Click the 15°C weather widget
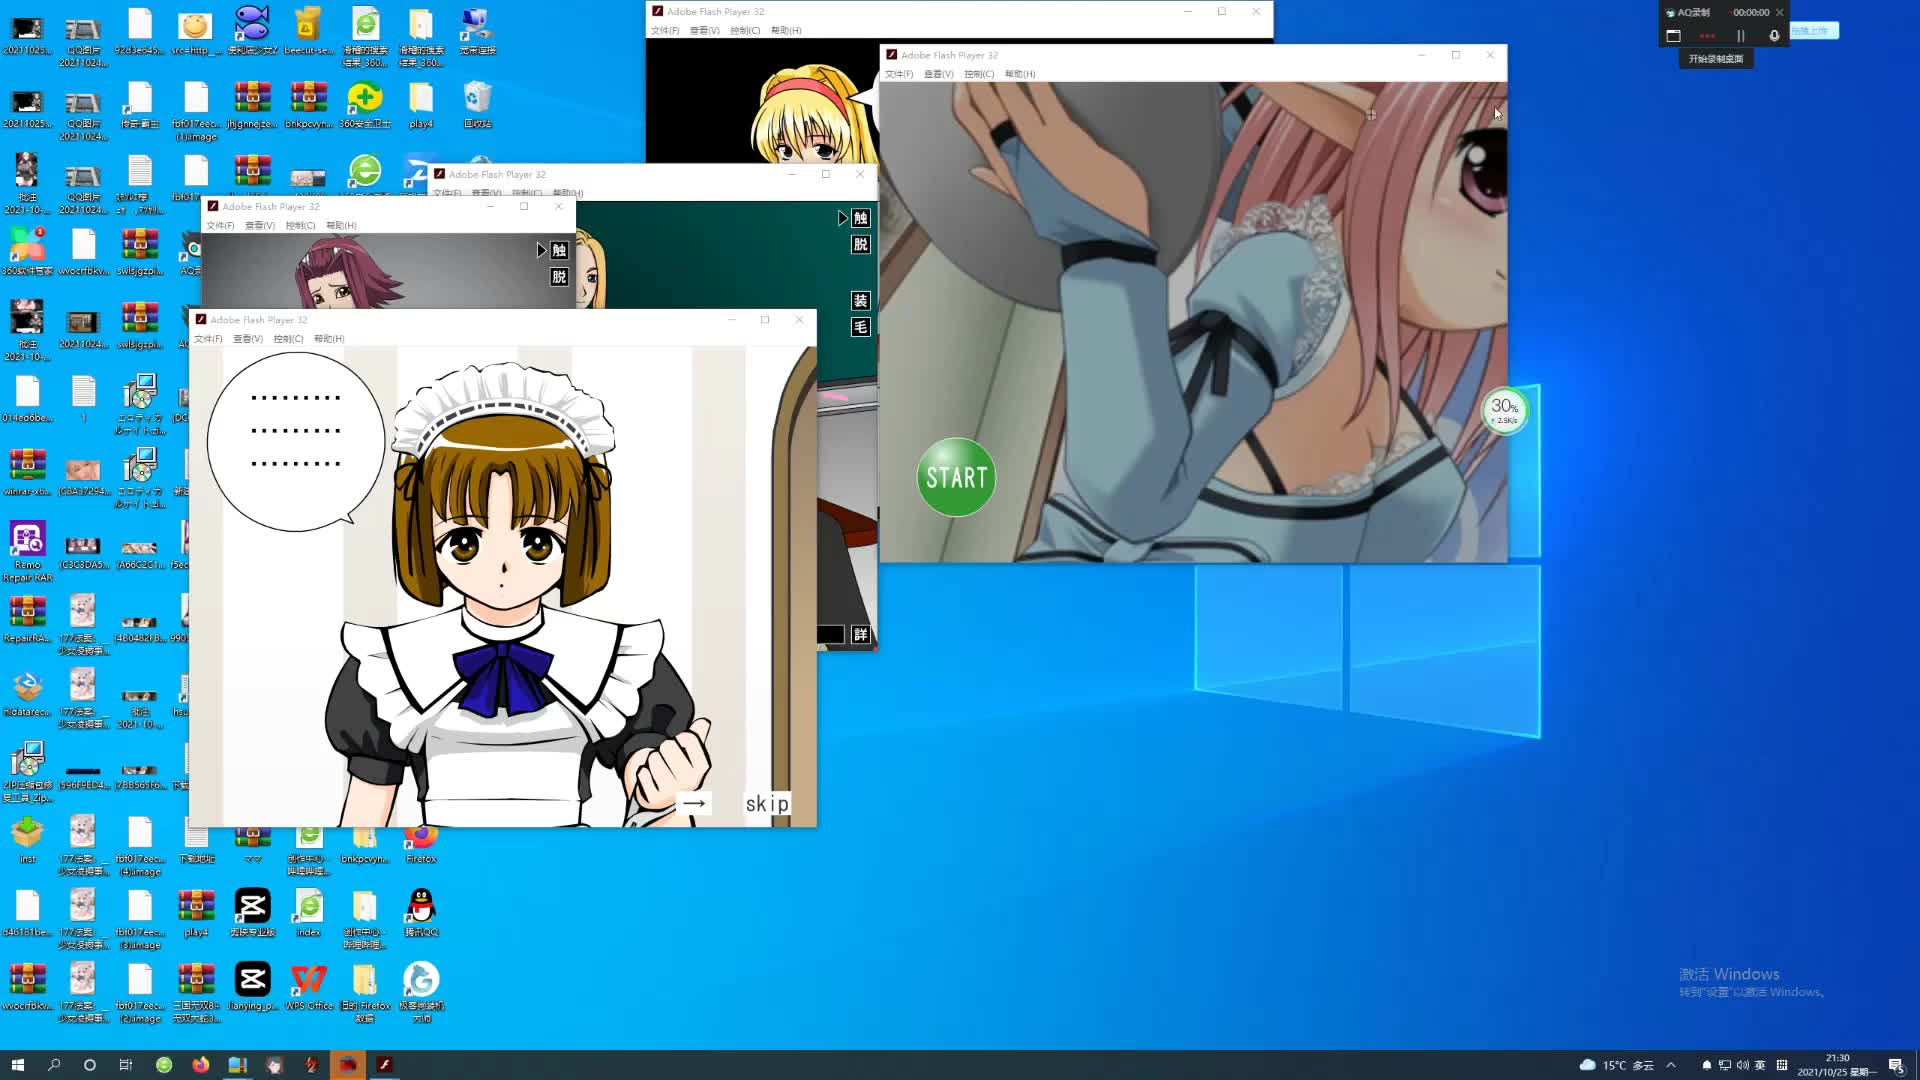The image size is (1920, 1080). coord(1616,1065)
